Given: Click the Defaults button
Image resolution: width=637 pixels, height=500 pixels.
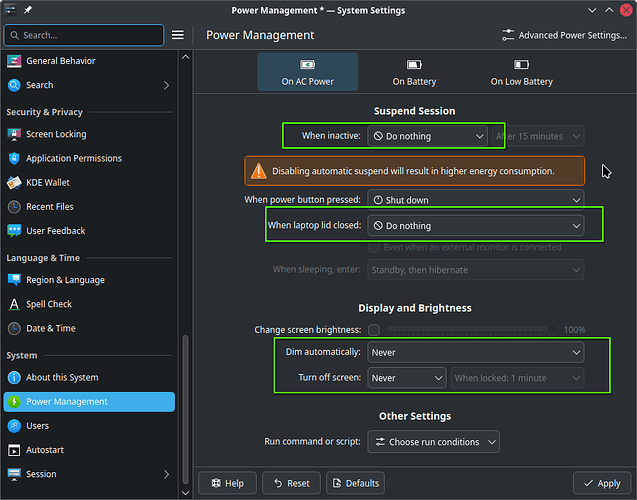Looking at the screenshot, I should [355, 483].
